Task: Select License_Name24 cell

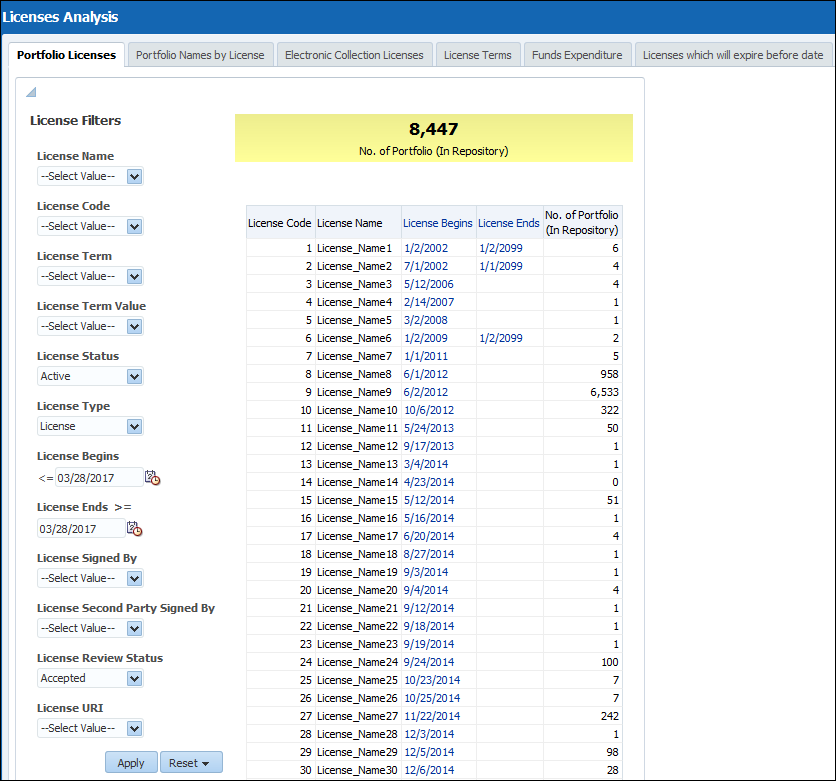Action: (358, 663)
